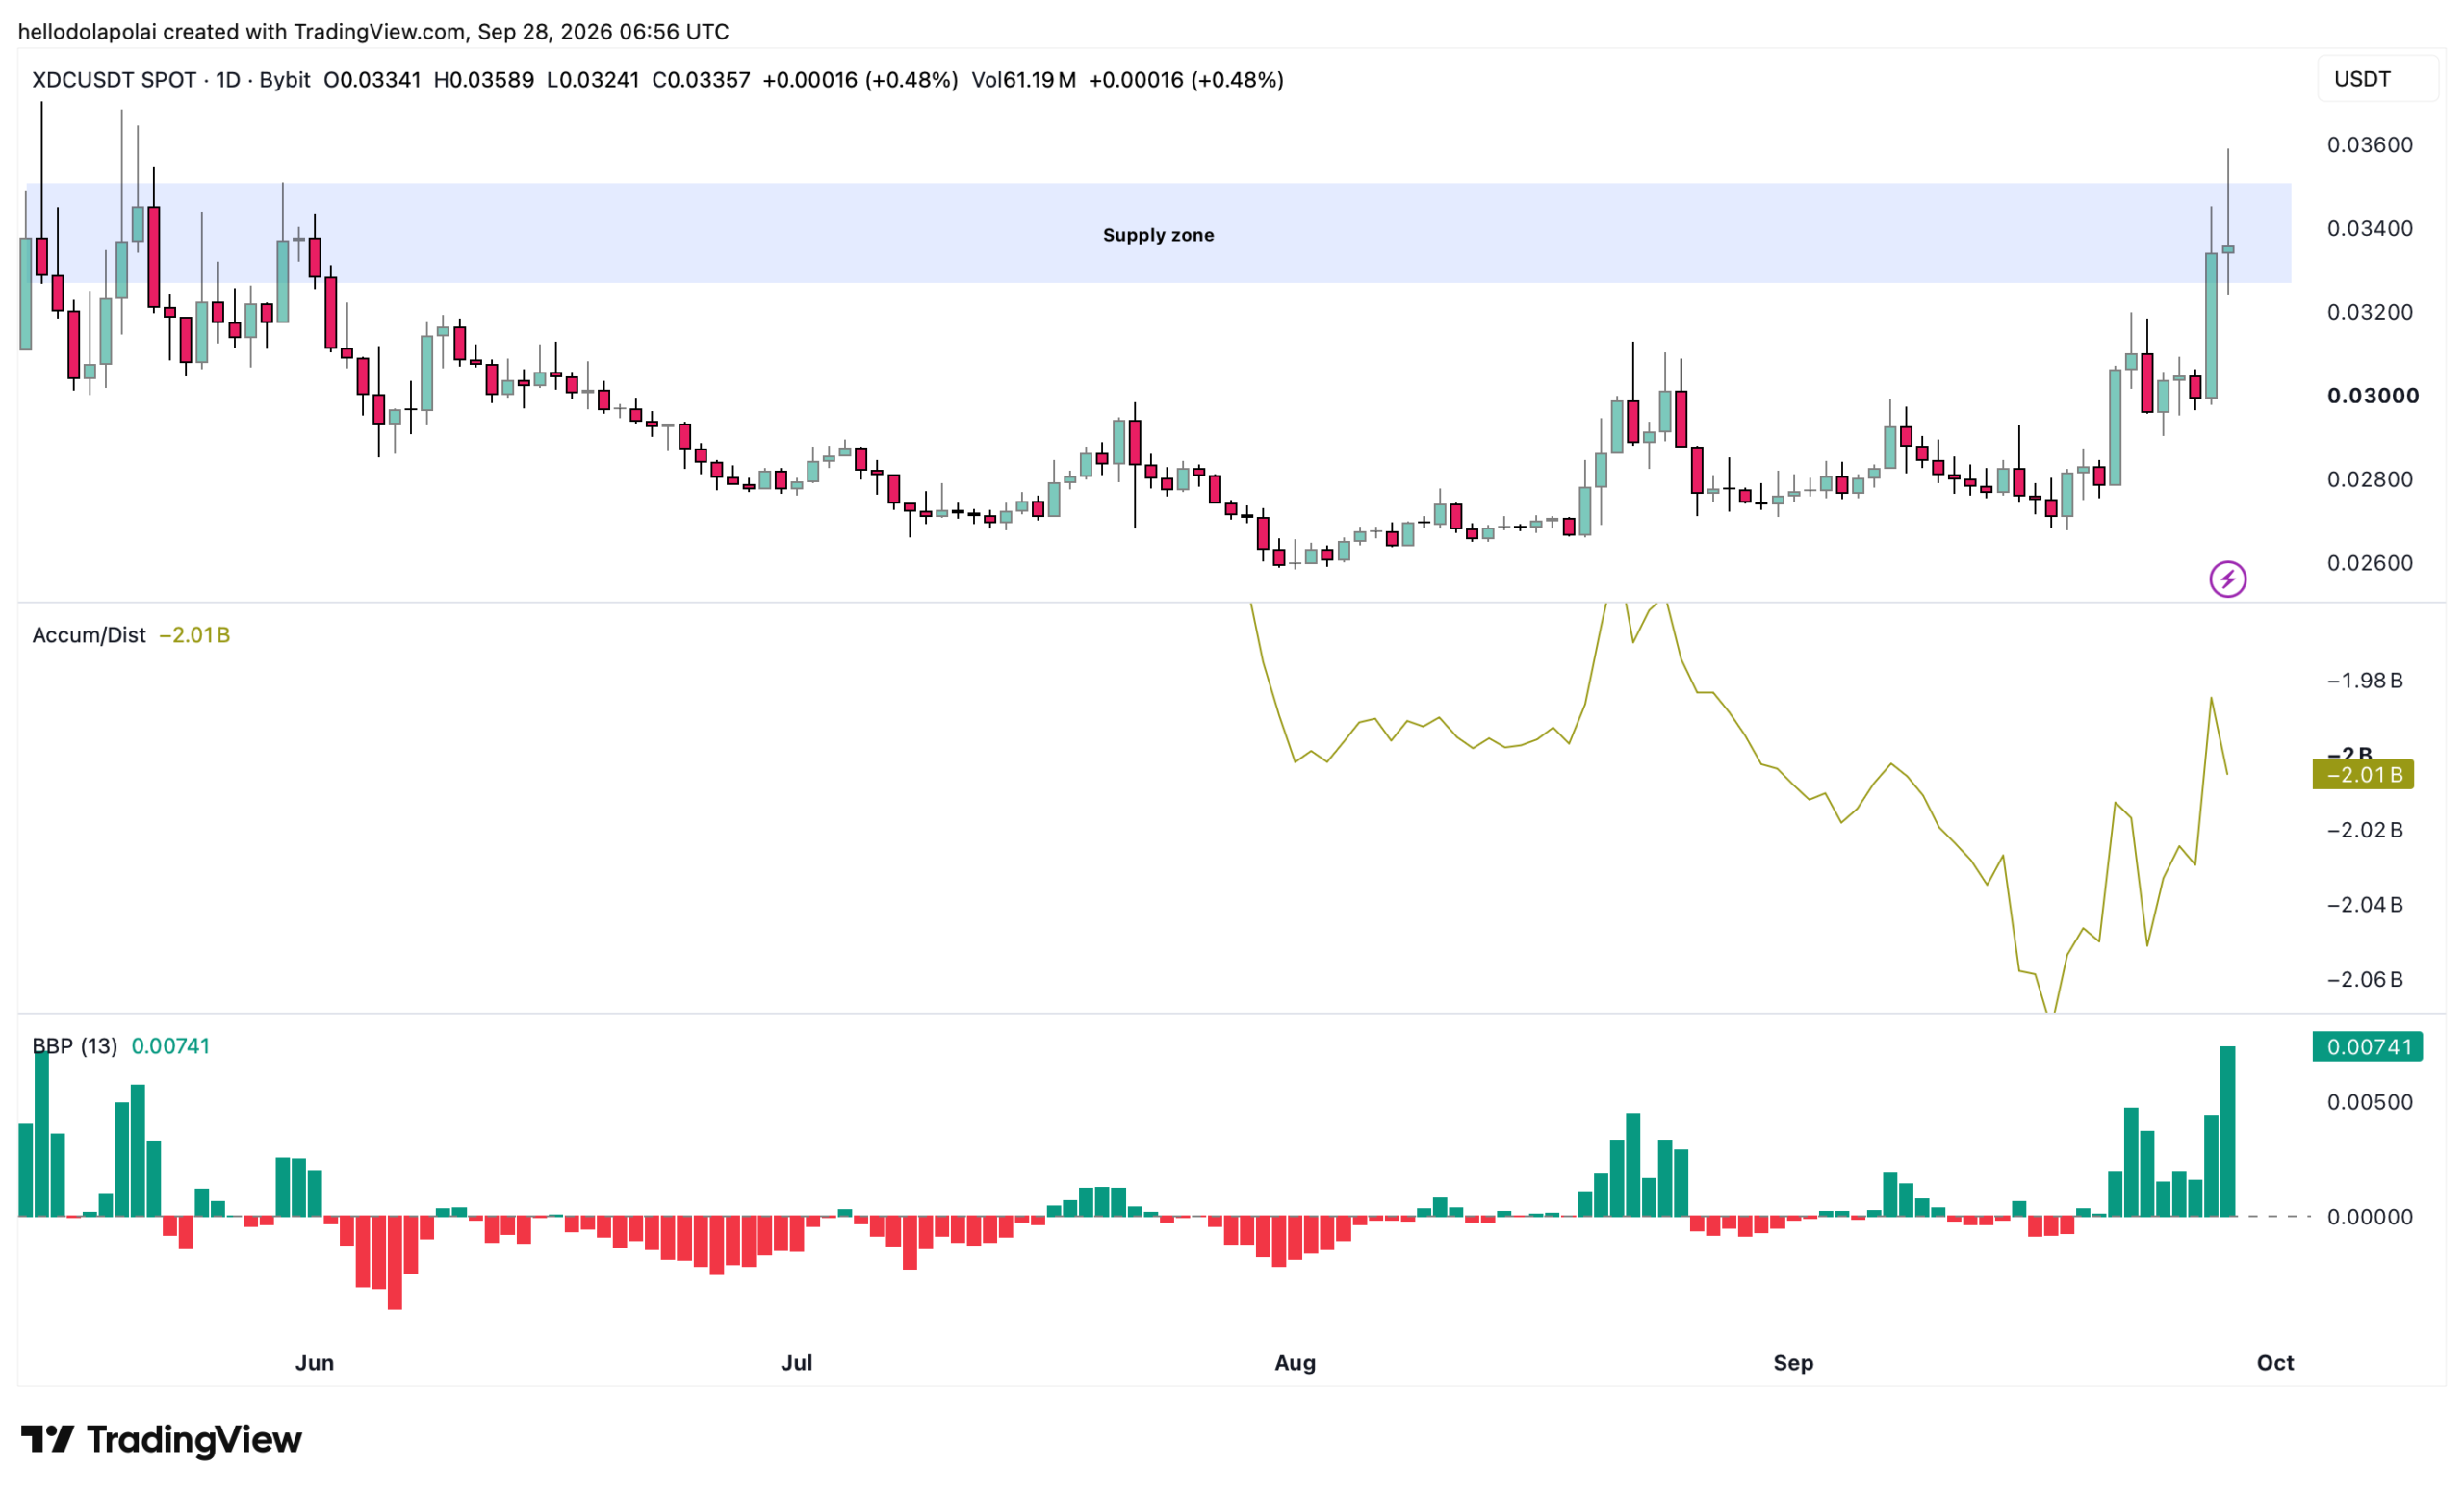Viewport: 2464px width, 1493px height.
Task: Select the Supply zone label
Action: pyautogui.click(x=1158, y=235)
